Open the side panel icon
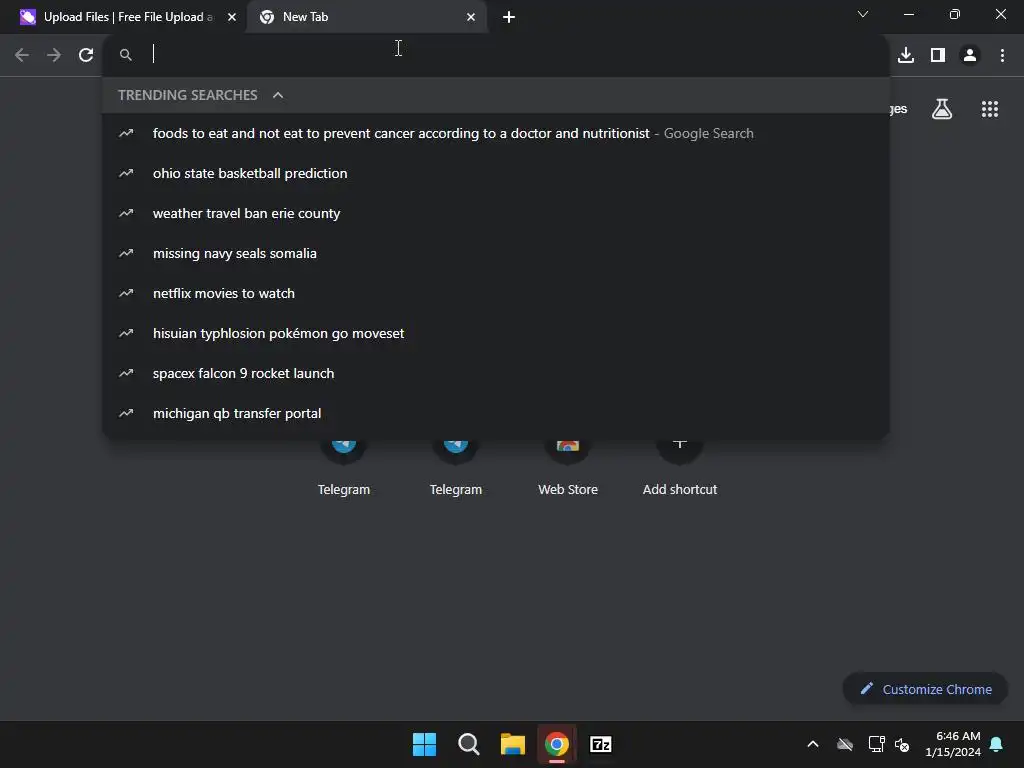 [938, 55]
